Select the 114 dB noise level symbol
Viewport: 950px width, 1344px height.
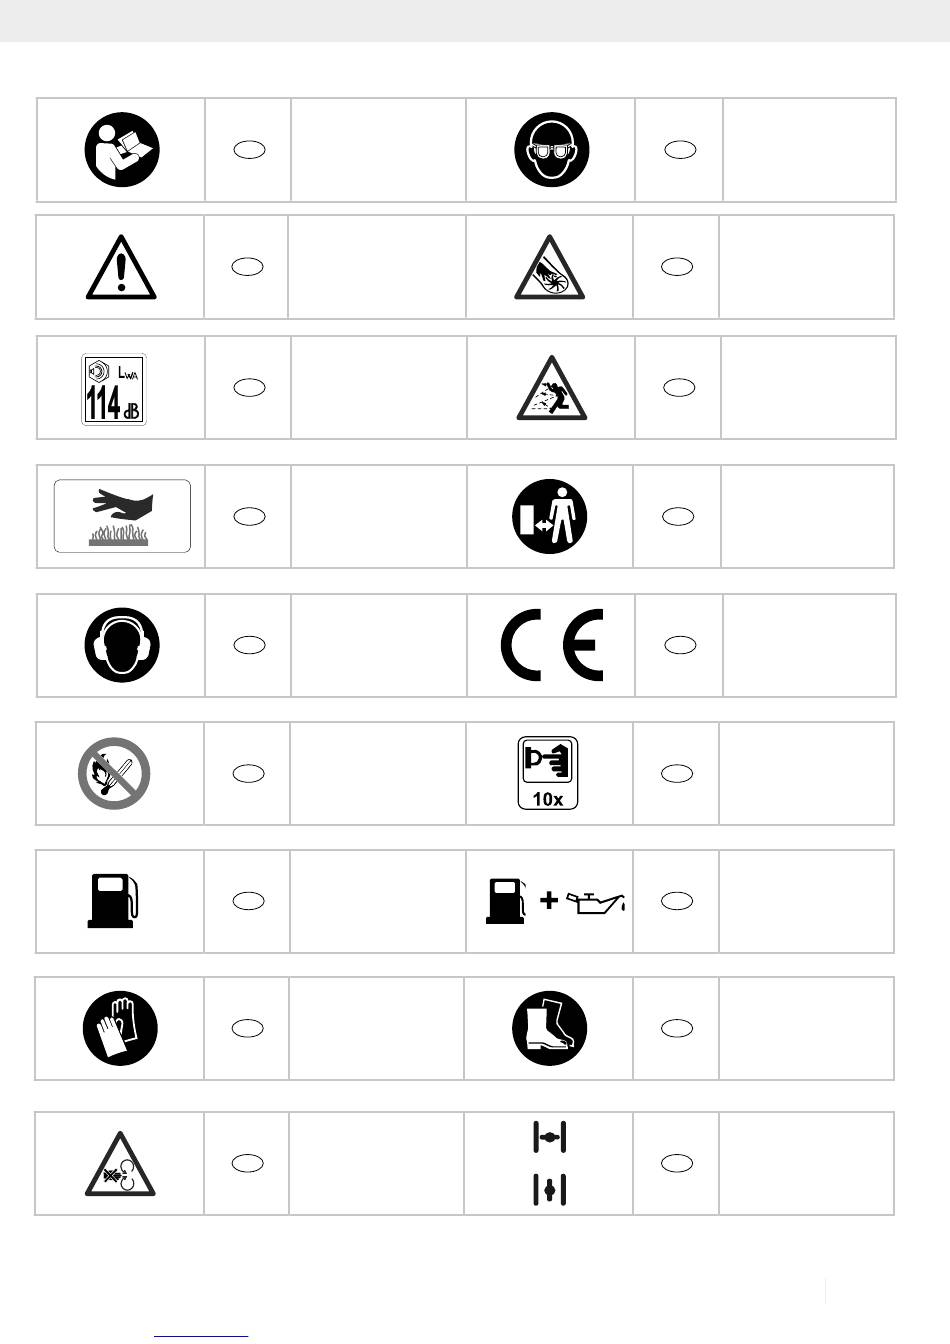pyautogui.click(x=114, y=389)
